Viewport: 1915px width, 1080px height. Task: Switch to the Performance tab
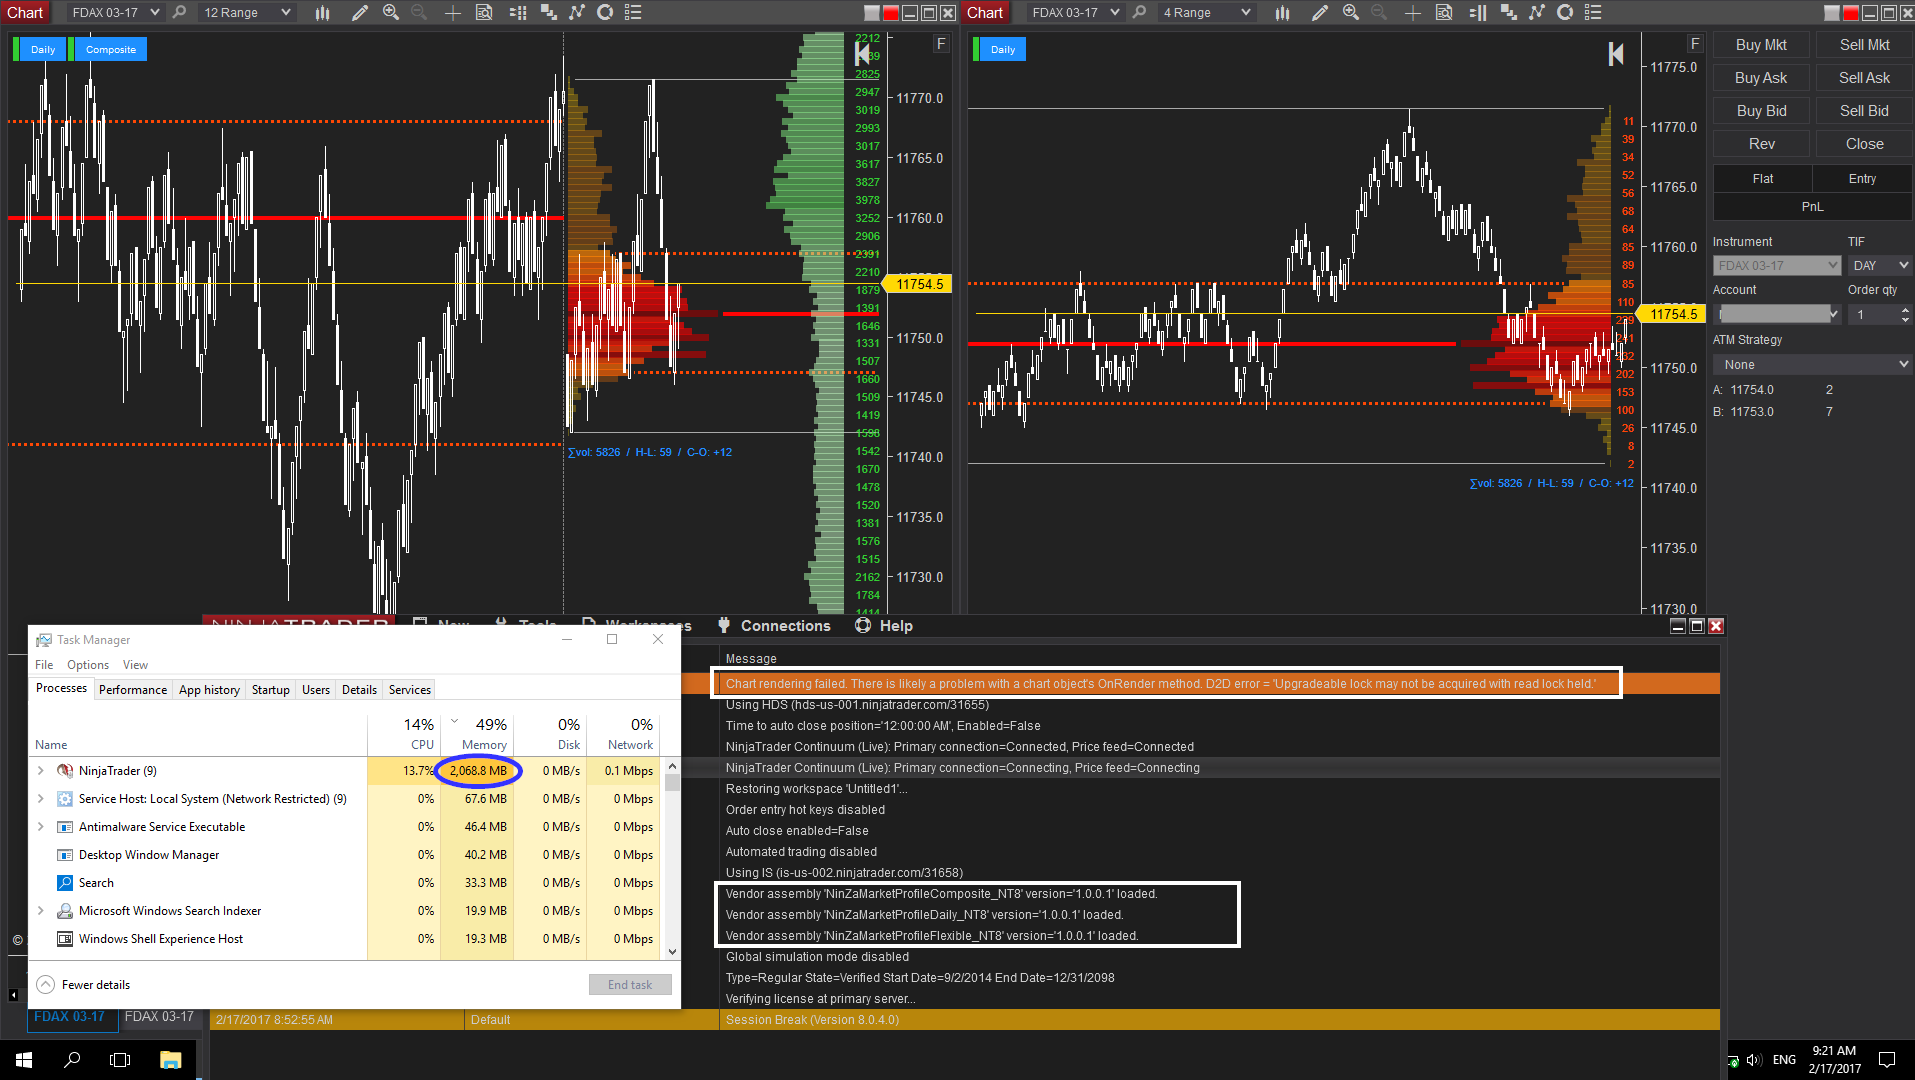(x=133, y=690)
